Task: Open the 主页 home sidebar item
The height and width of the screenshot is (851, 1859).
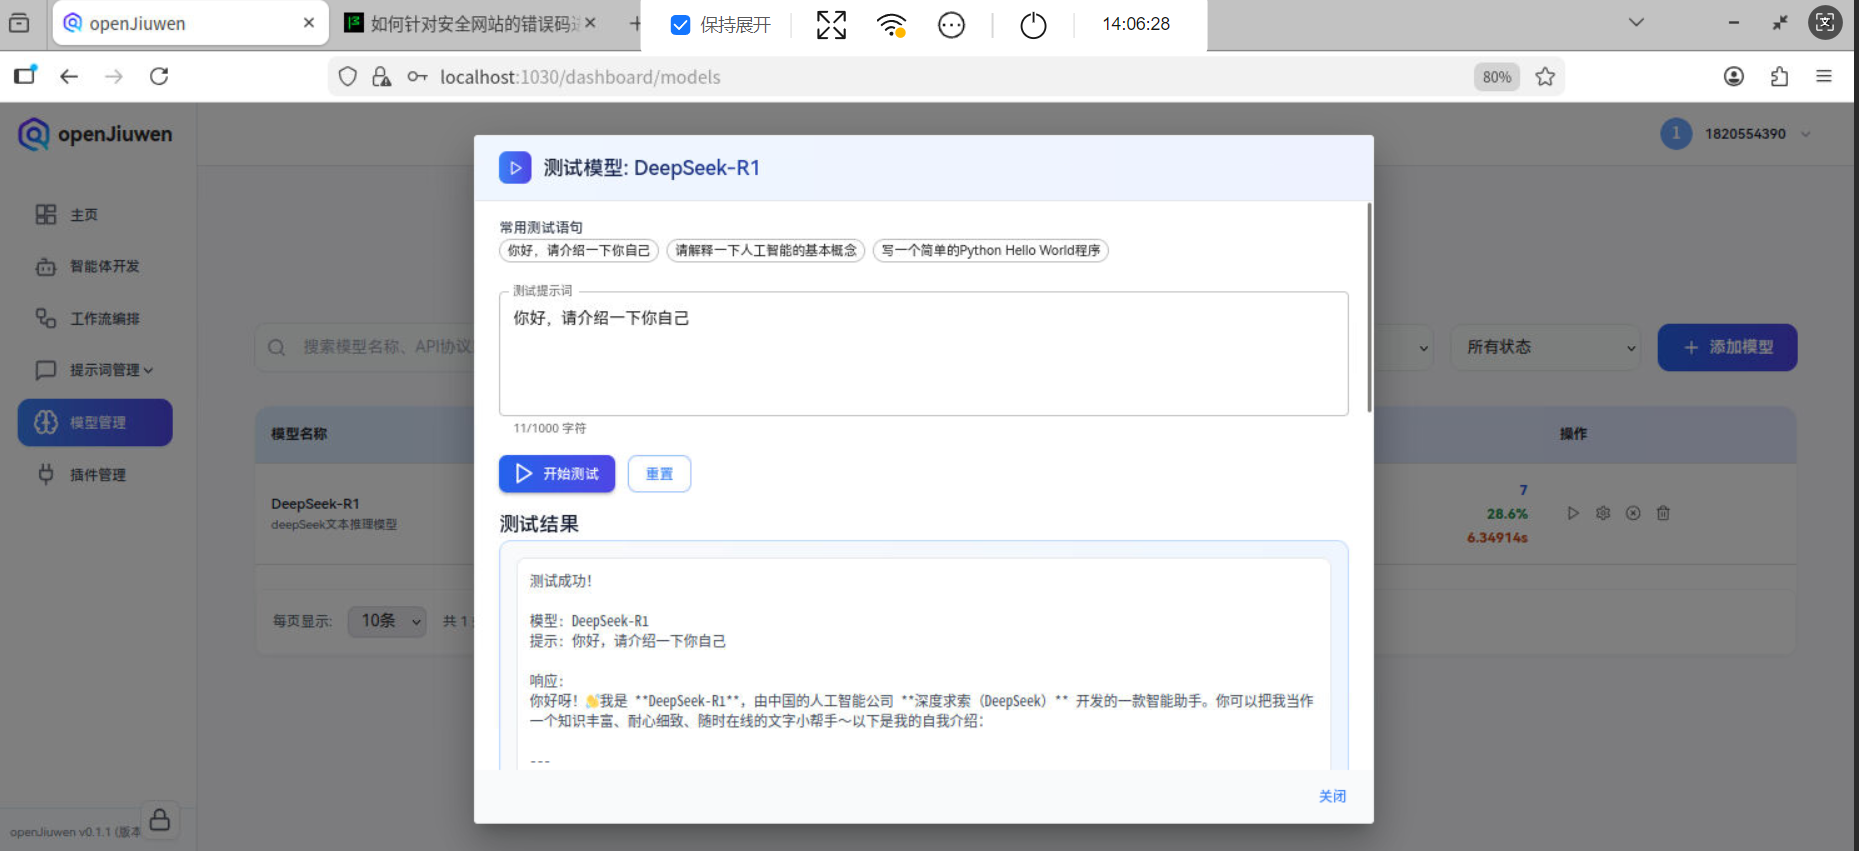Action: tap(84, 215)
